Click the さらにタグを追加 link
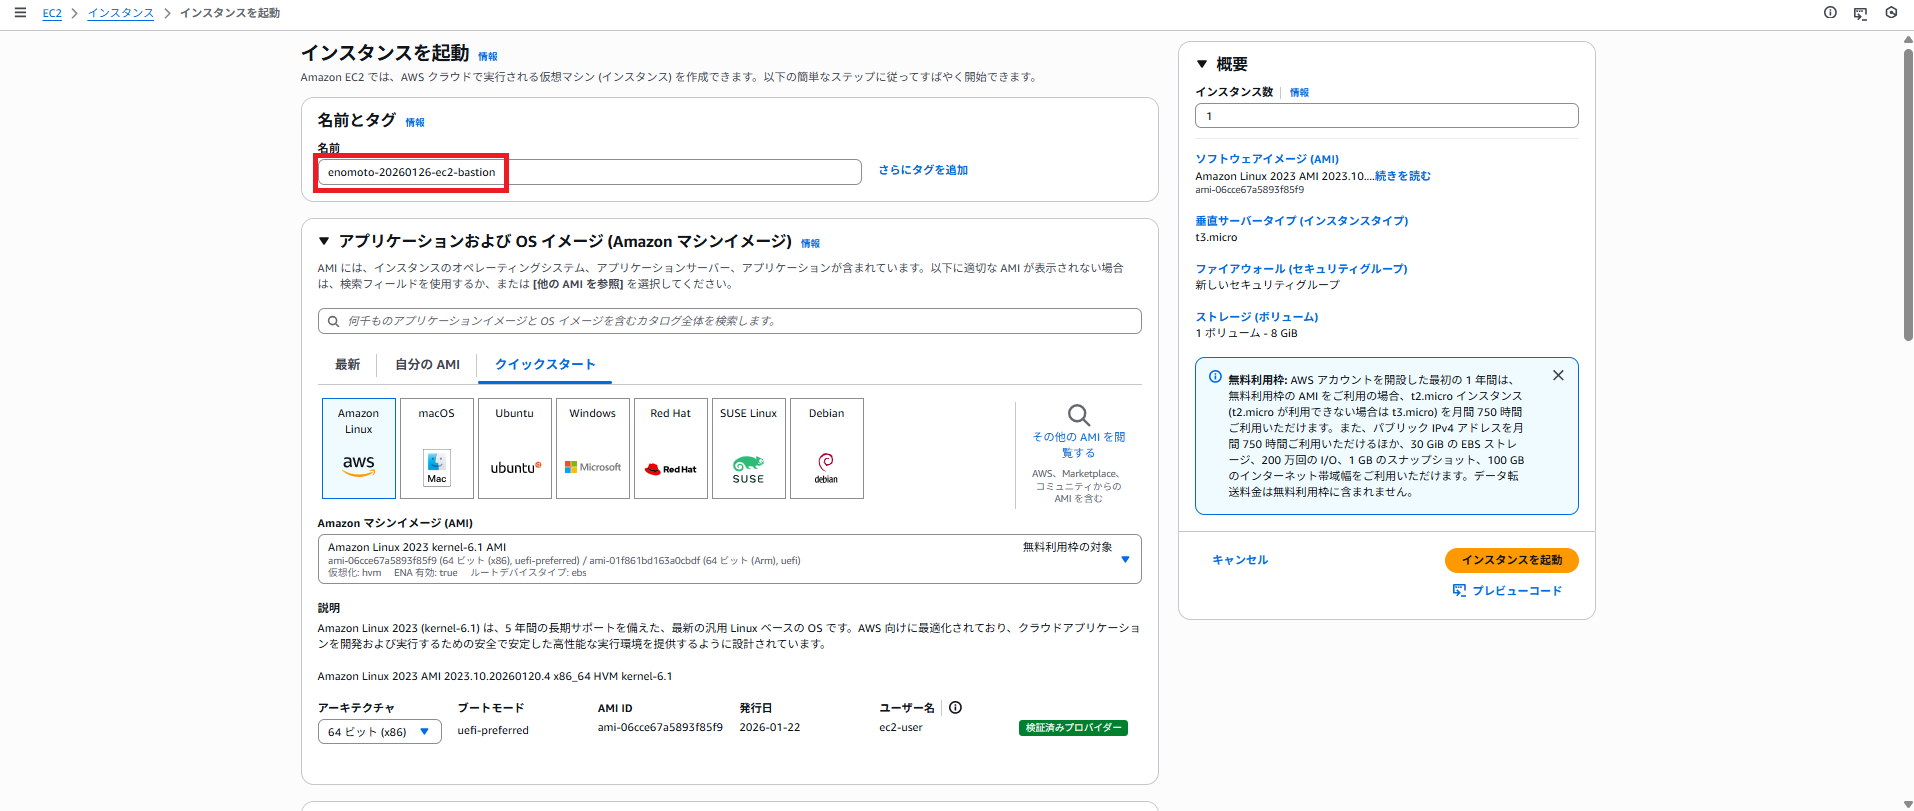This screenshot has width=1914, height=811. [x=923, y=171]
